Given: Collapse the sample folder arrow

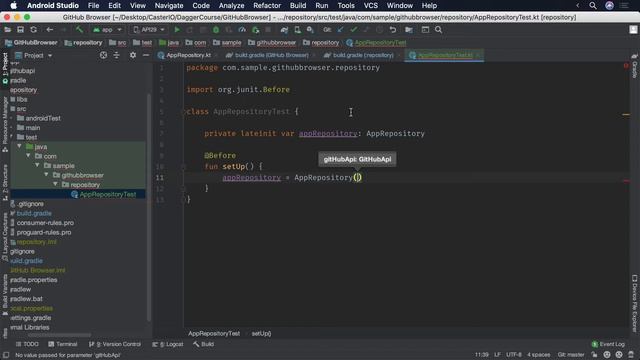Looking at the screenshot, I should click(37, 165).
